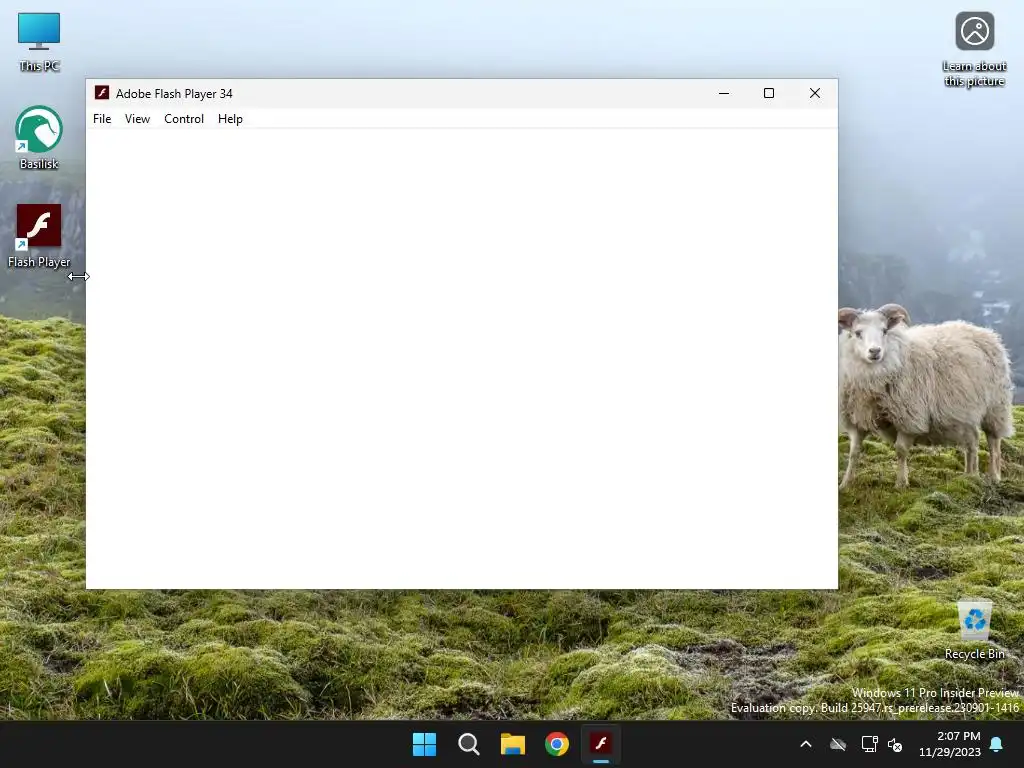Screen dimensions: 1024x768
Task: Open the clock showing 2:07 PM
Action: tap(950, 744)
